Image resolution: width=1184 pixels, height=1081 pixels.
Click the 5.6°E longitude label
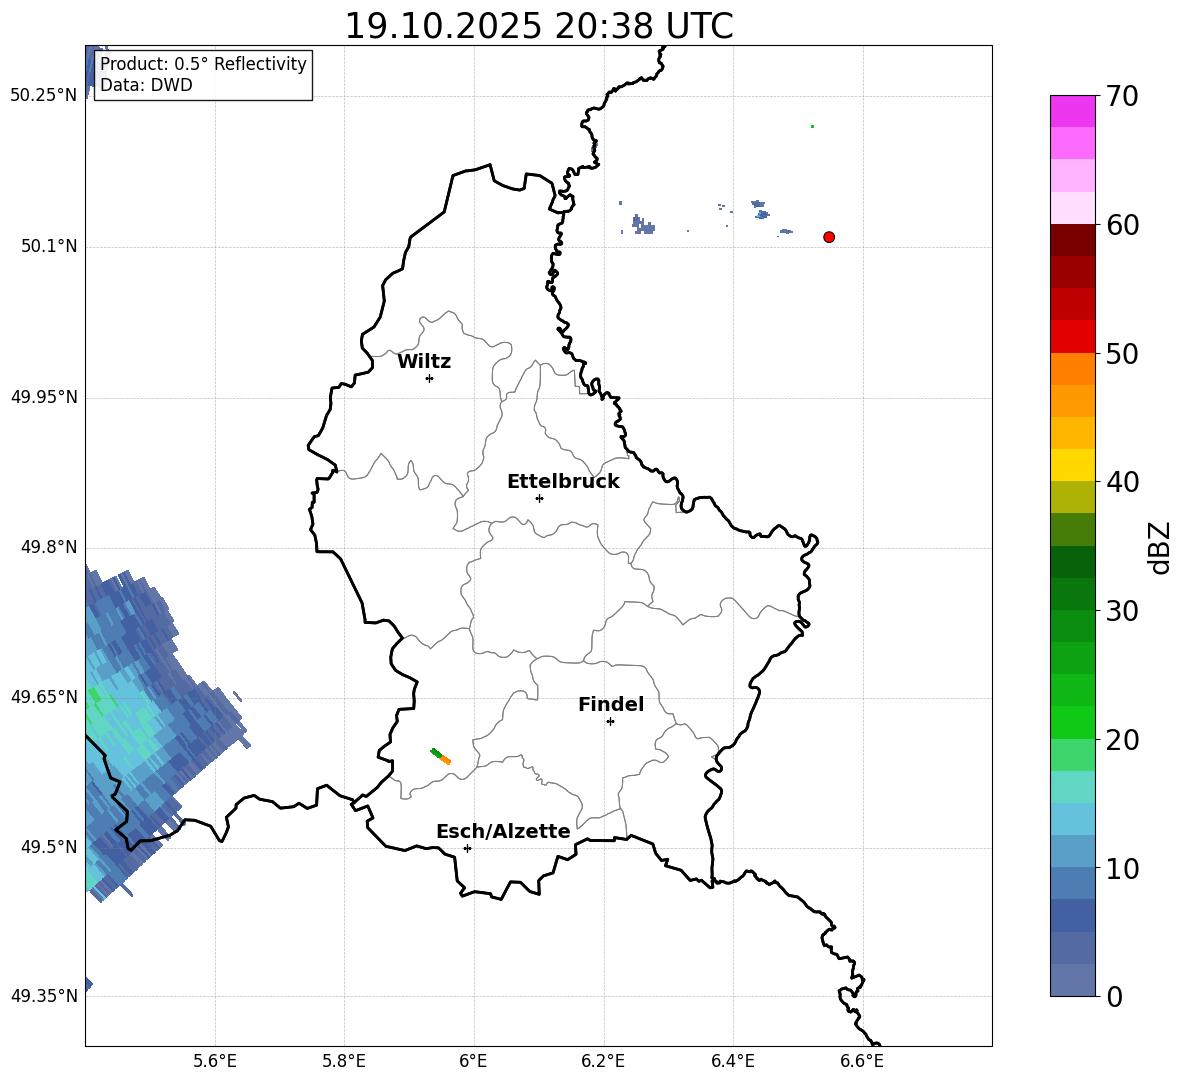[x=215, y=1061]
